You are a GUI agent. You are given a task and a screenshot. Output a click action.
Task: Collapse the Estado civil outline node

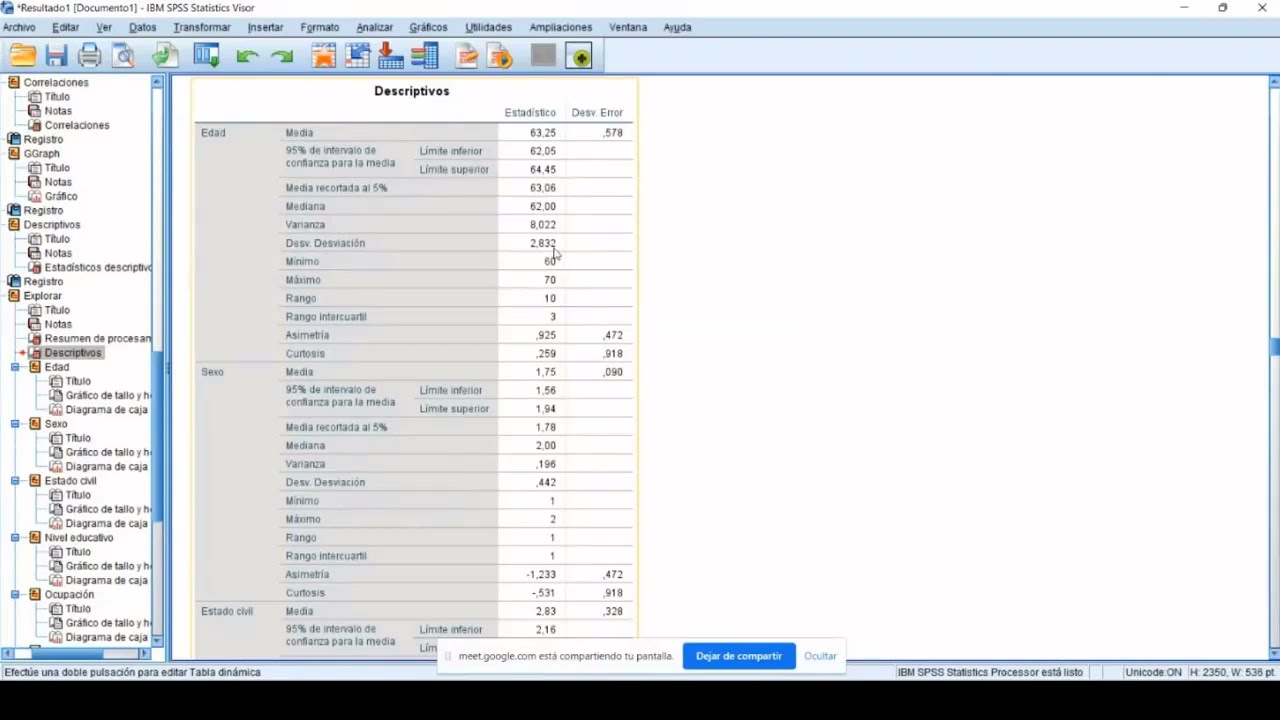tap(15, 481)
